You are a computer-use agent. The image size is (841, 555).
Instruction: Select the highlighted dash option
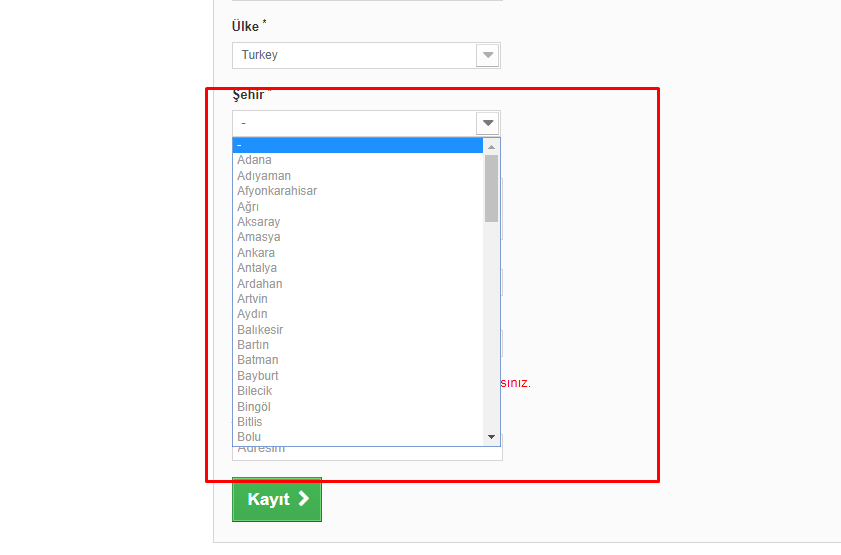click(x=357, y=146)
